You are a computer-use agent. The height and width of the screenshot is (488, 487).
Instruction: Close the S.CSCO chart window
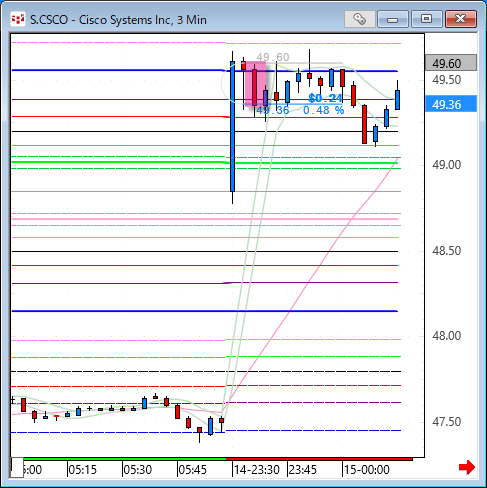(x=461, y=19)
